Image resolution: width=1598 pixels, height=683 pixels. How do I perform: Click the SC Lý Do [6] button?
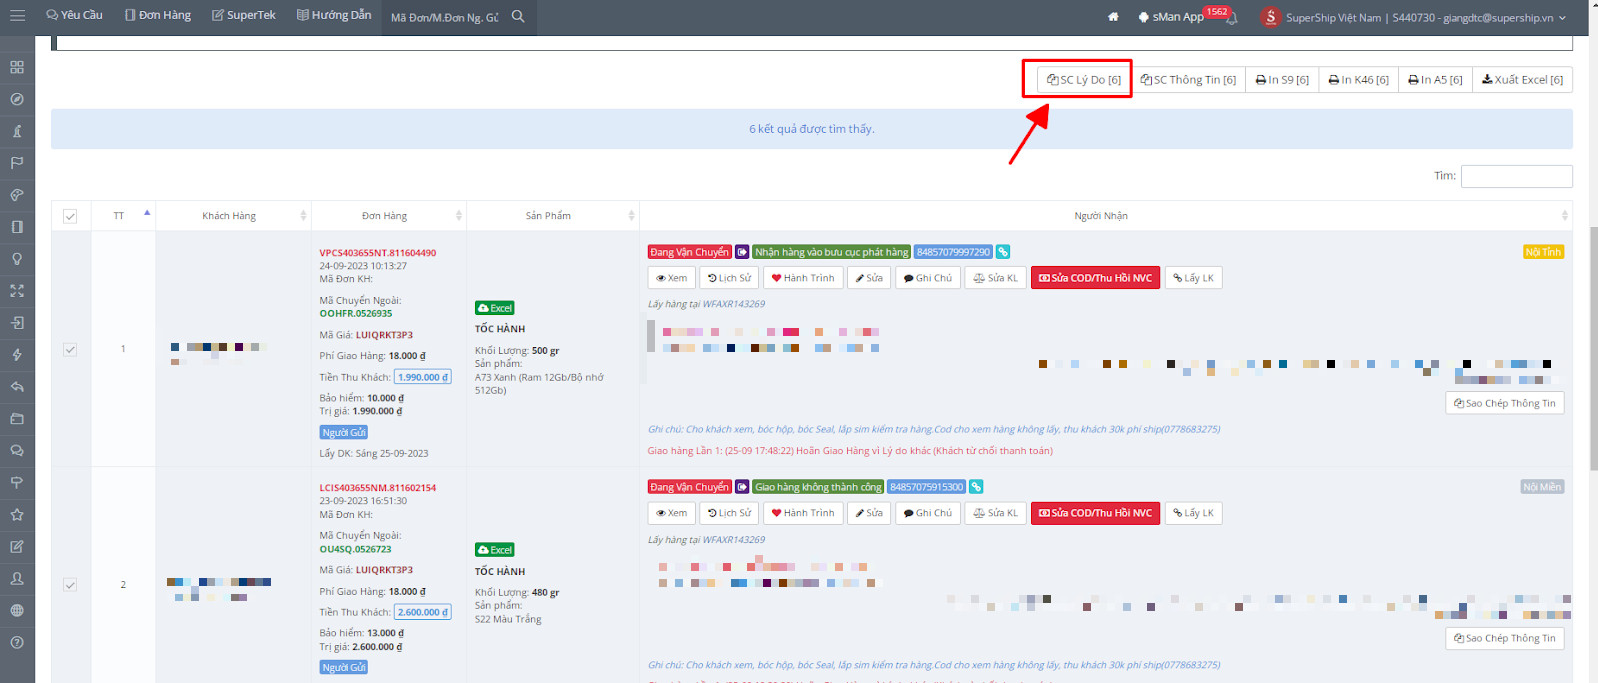1083,79
